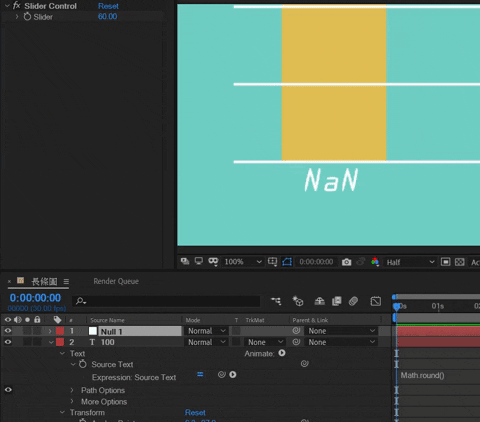
Task: Select the 100 text layer name
Action: coord(107,342)
